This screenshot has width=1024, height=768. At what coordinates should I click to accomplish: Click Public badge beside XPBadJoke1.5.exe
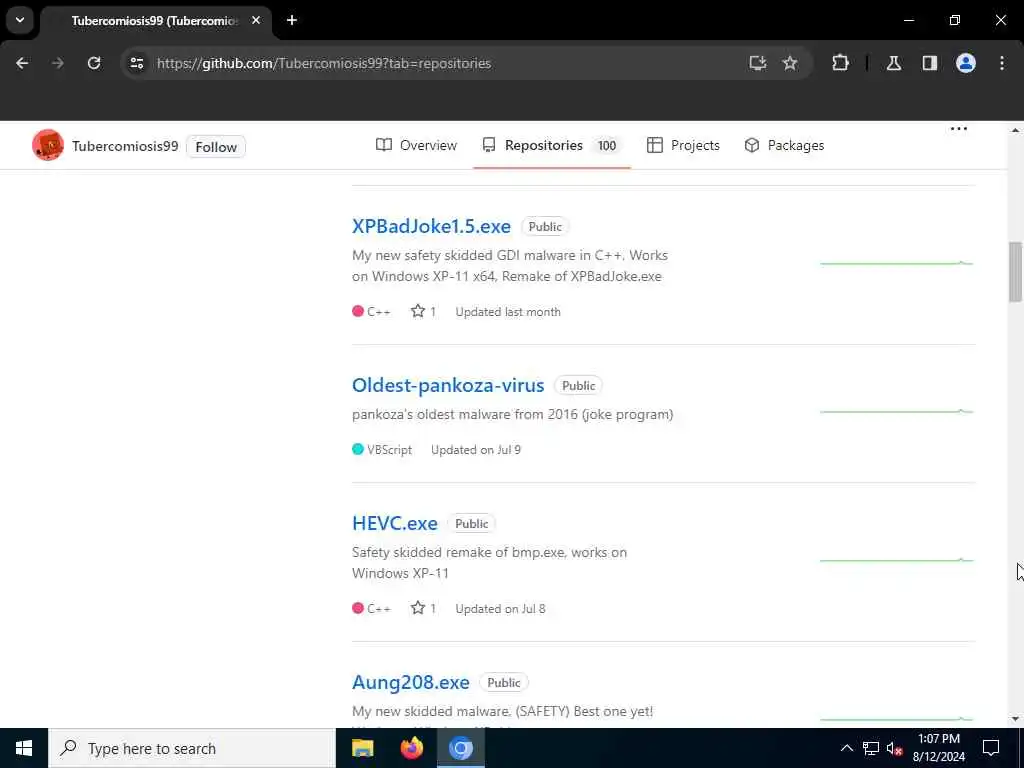545,227
